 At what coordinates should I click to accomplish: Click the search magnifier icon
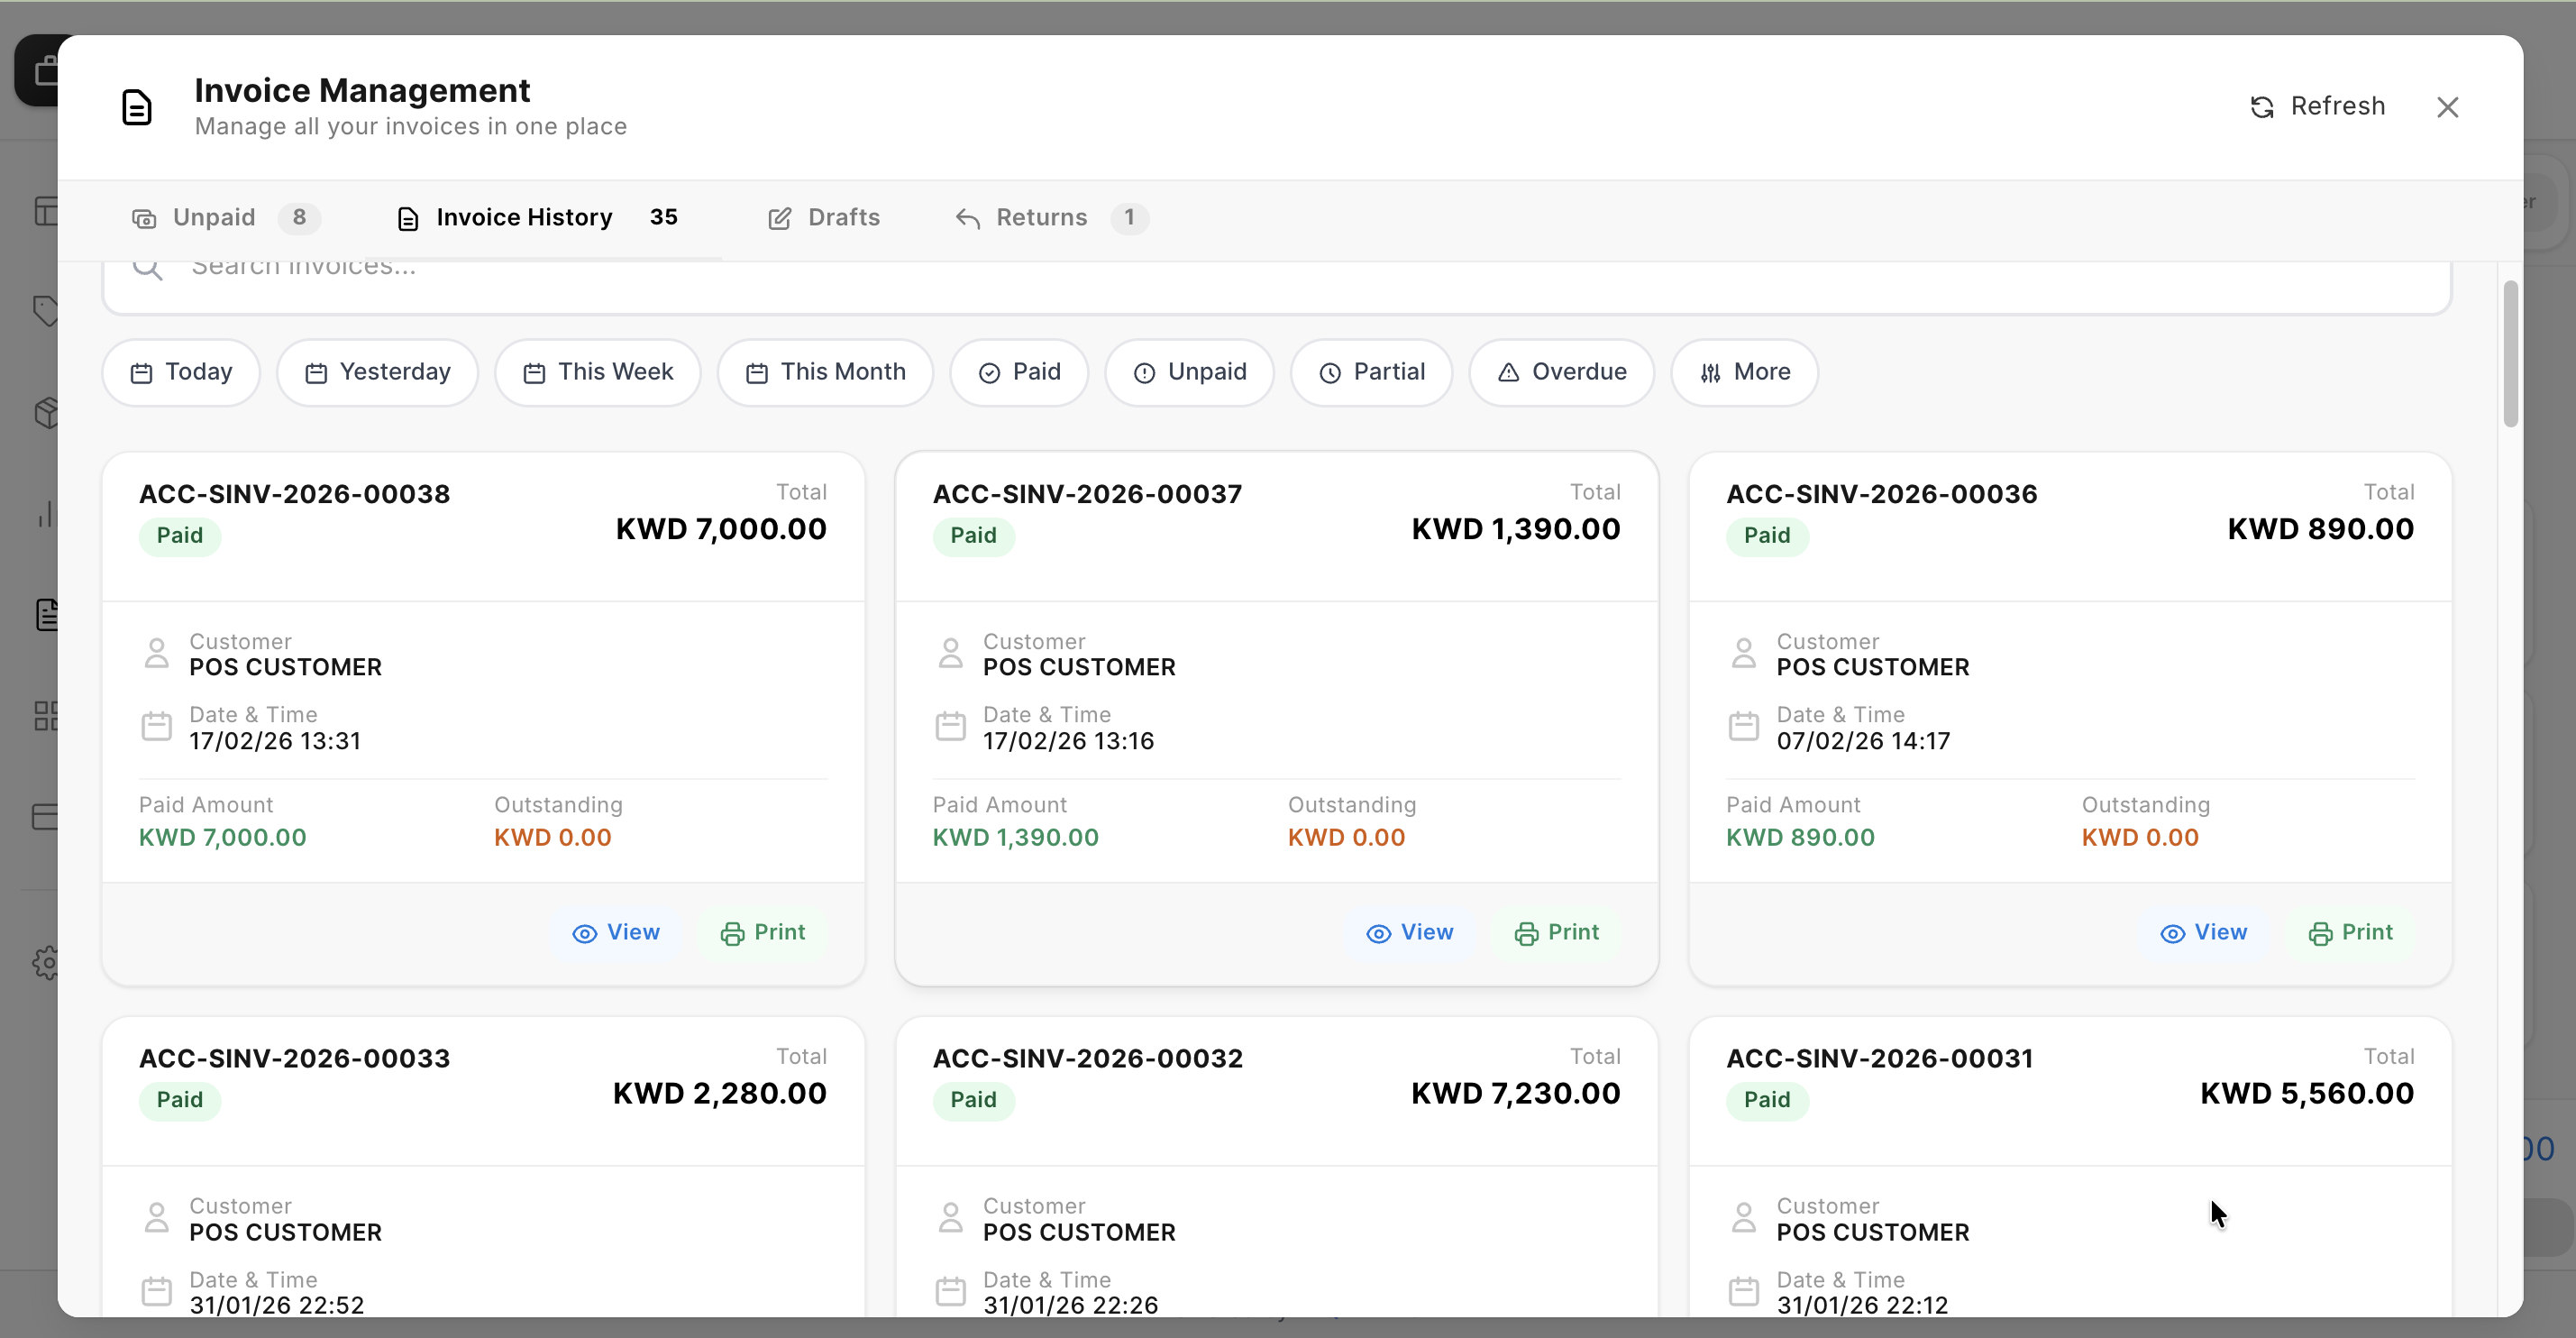[148, 267]
